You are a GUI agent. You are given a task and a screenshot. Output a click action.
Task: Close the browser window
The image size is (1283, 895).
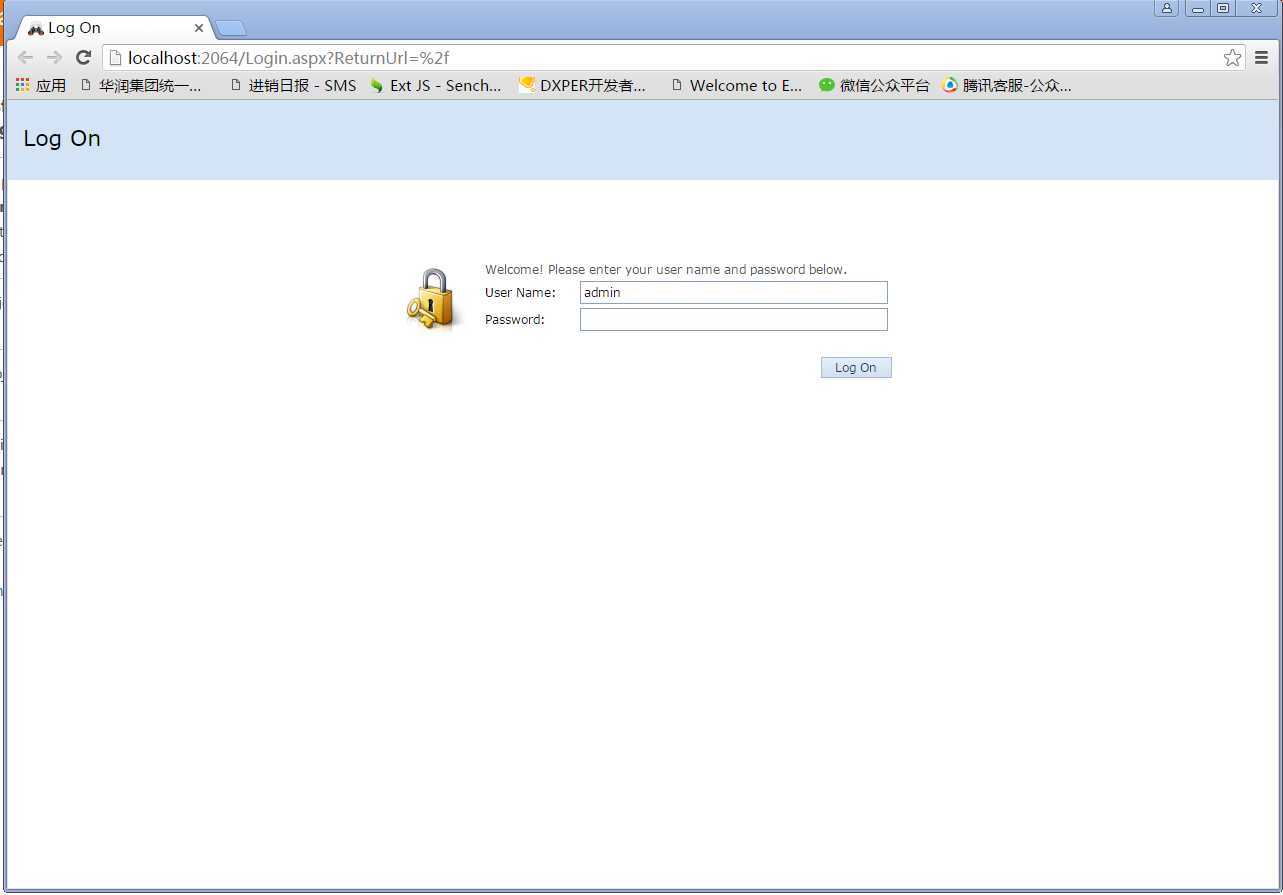pyautogui.click(x=1256, y=8)
